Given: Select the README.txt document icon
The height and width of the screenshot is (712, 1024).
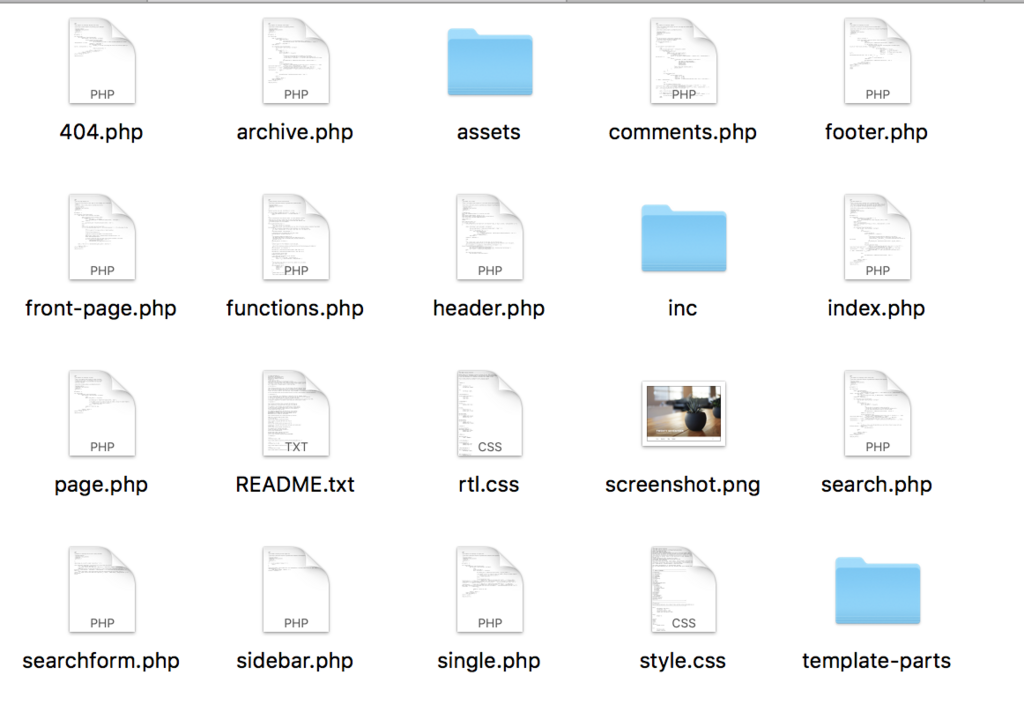Looking at the screenshot, I should [296, 413].
